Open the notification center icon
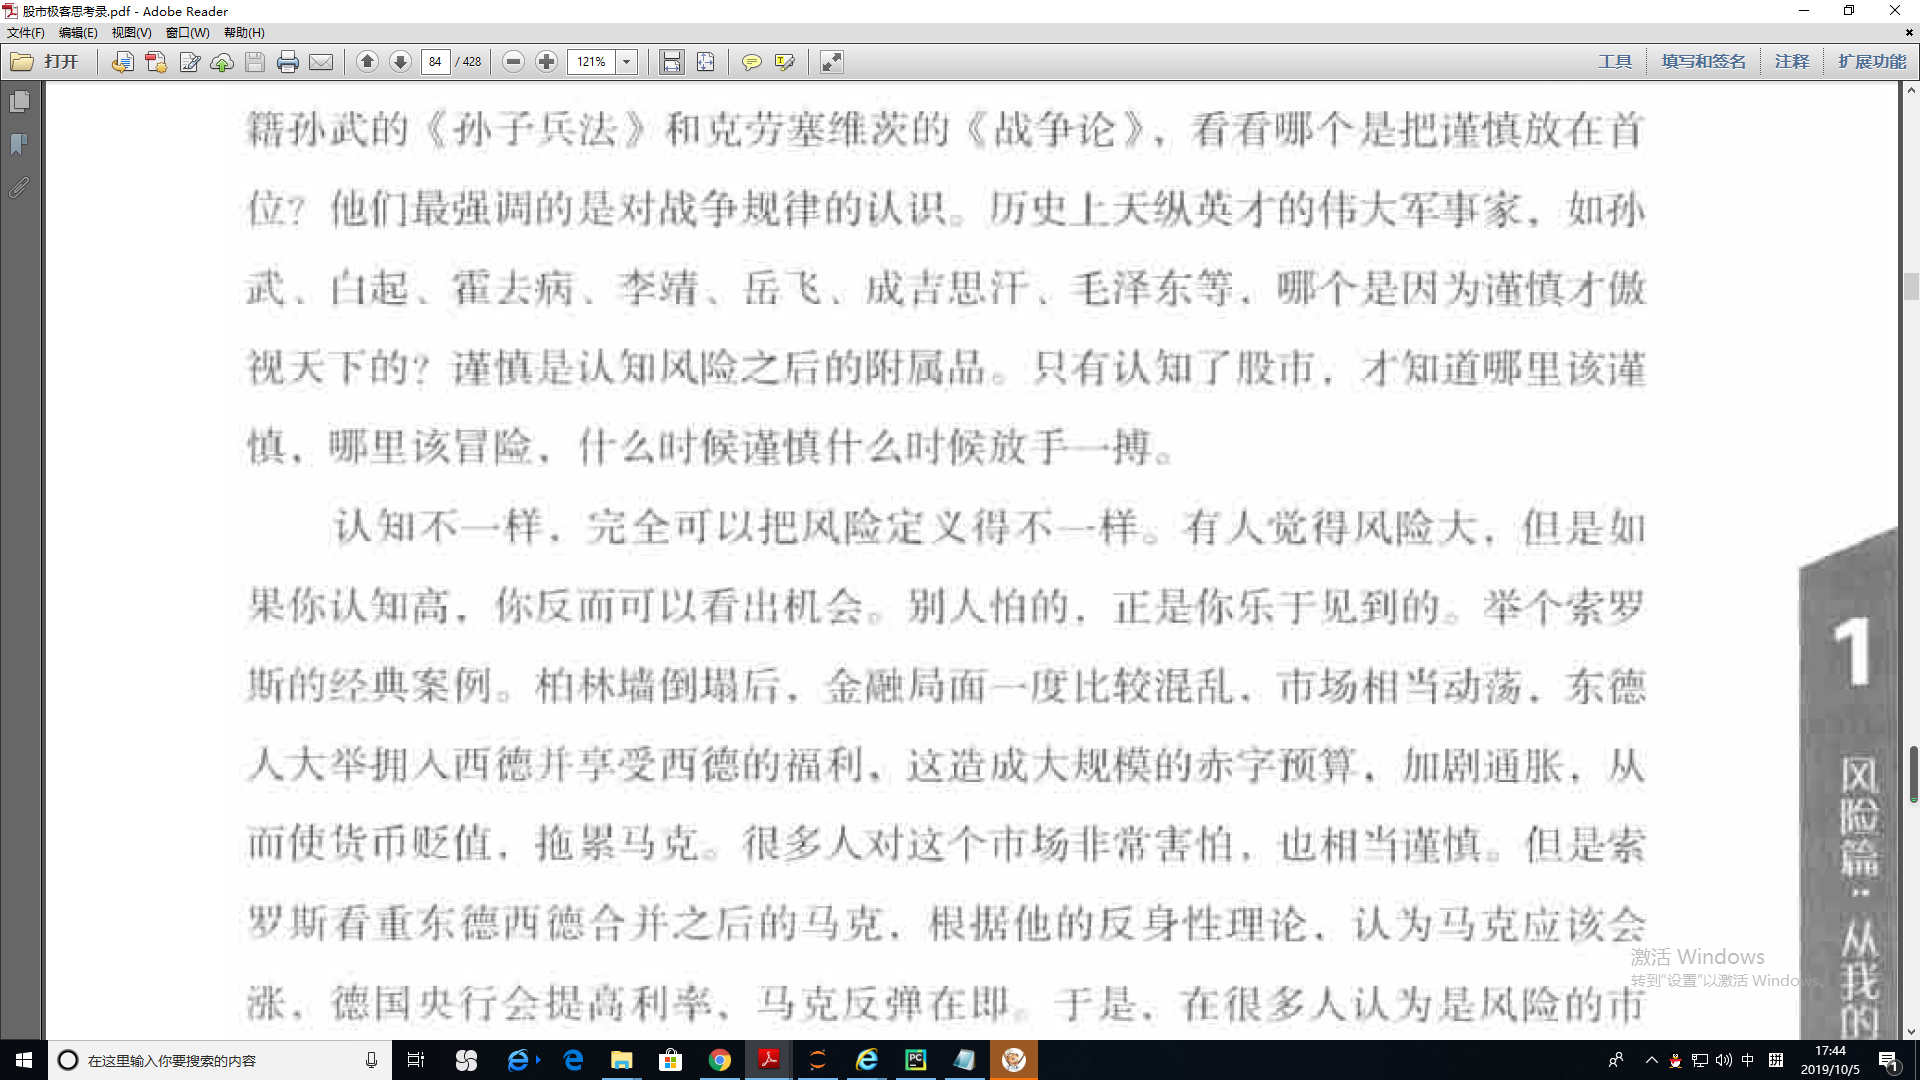Viewport: 1920px width, 1080px height. click(1889, 1060)
